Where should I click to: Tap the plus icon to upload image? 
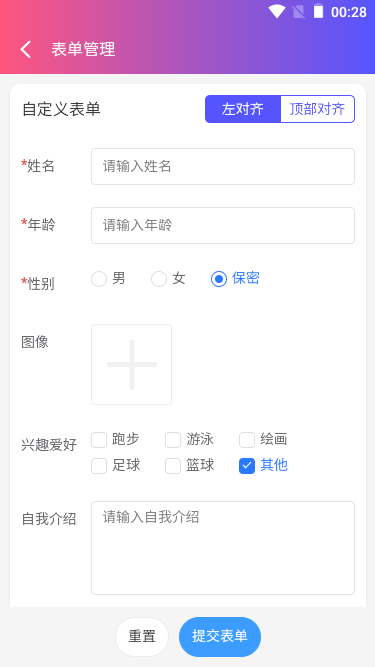131,365
